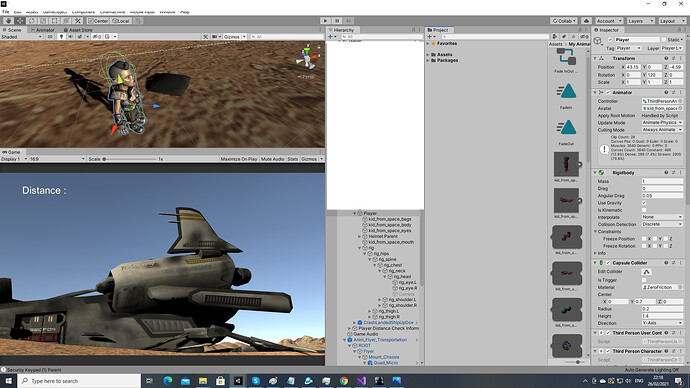The image size is (690, 388).
Task: Open the Layers dropdown
Action: point(640,21)
